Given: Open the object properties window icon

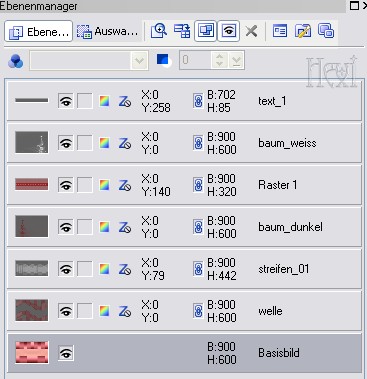Looking at the screenshot, I should point(280,31).
